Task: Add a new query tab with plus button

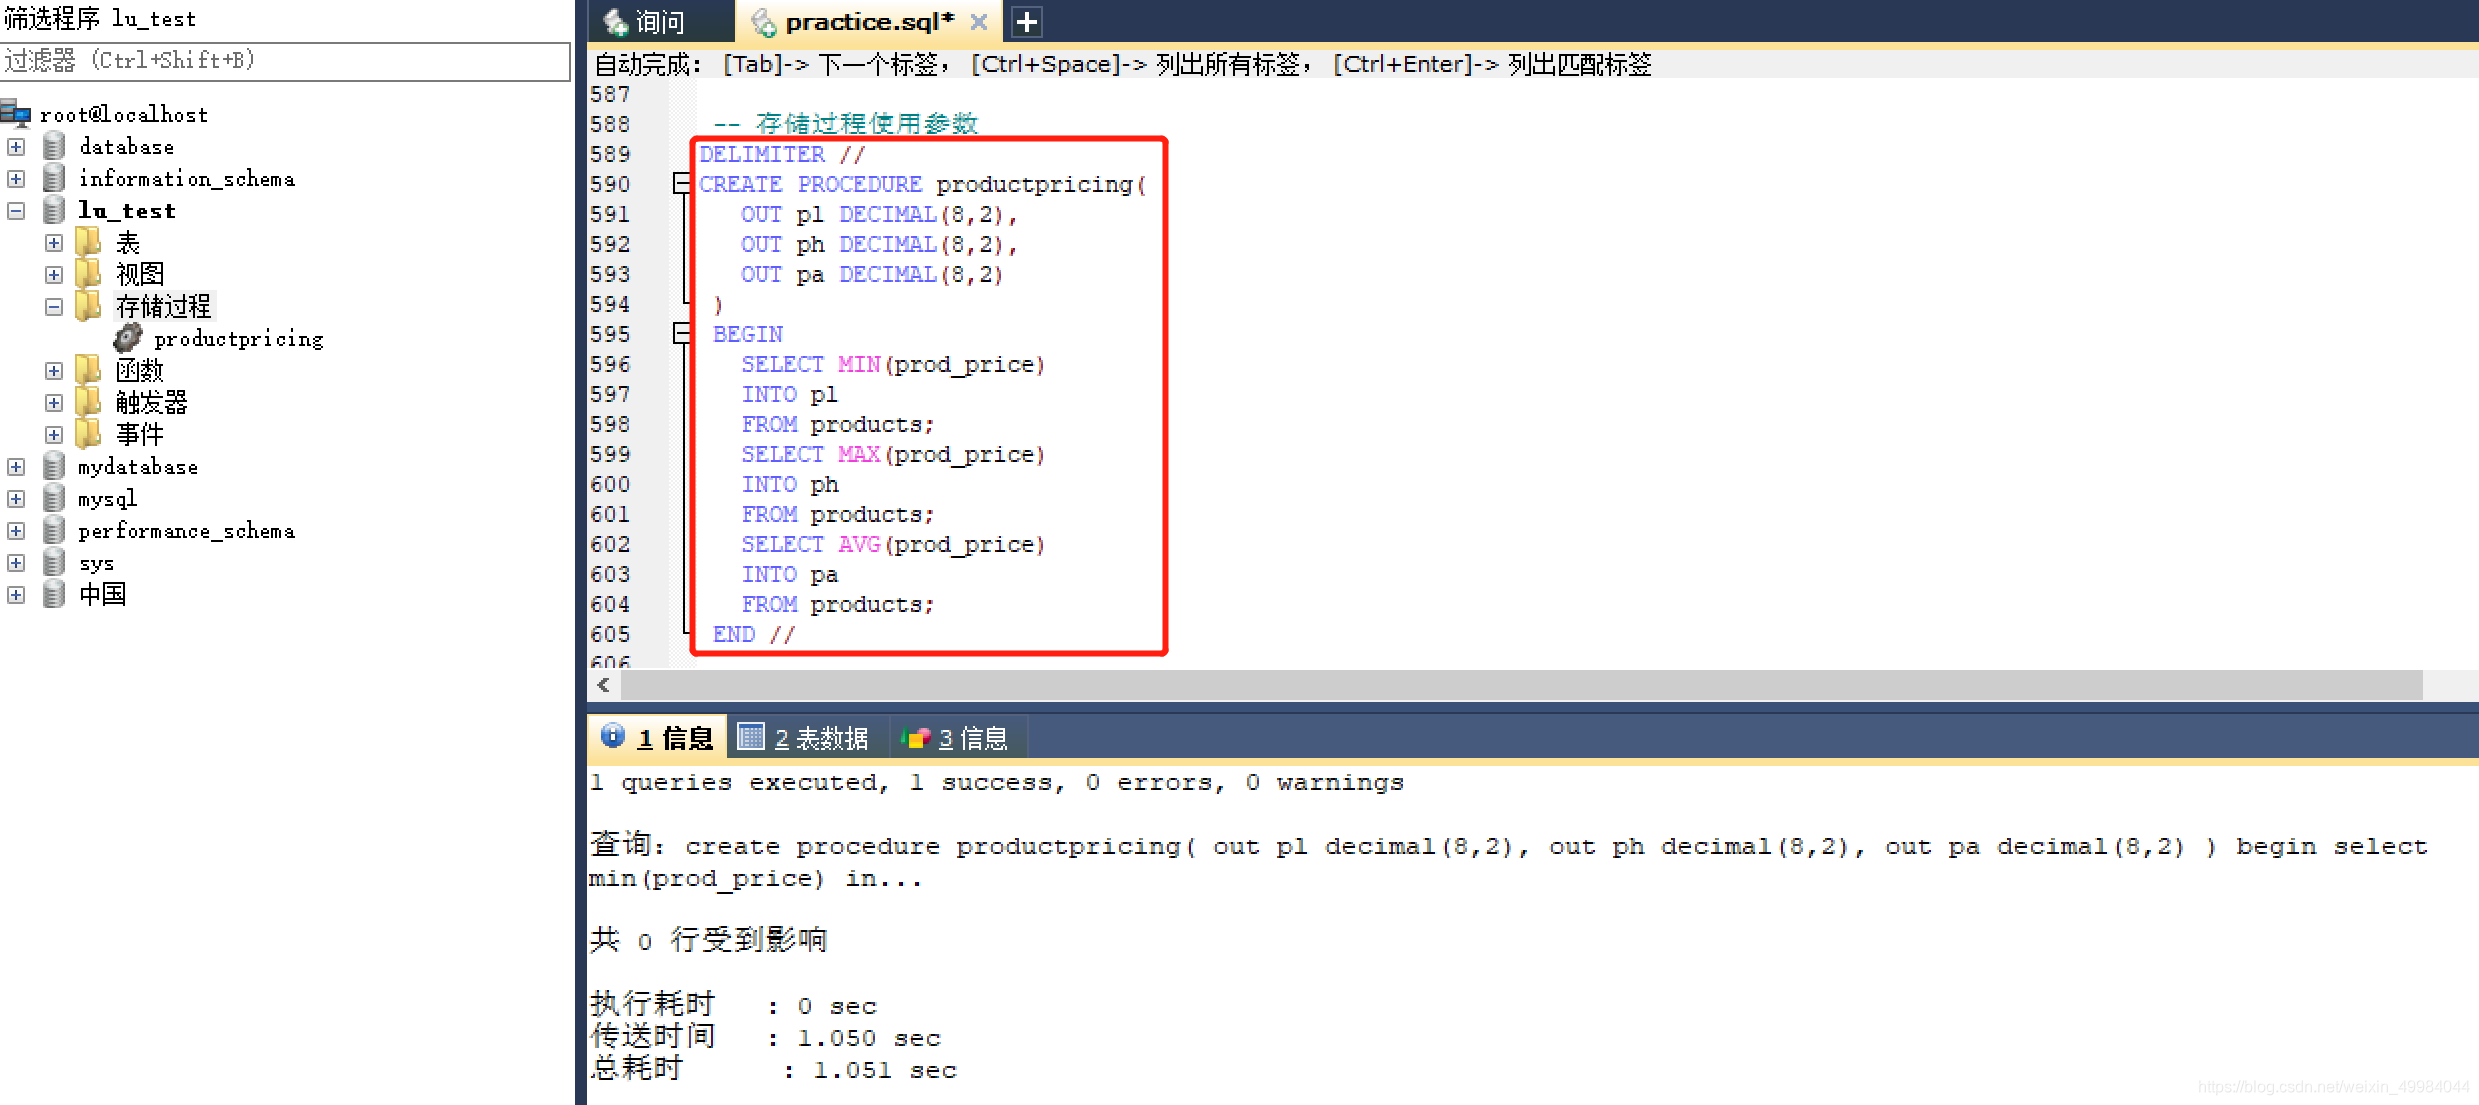Action: 1027,21
